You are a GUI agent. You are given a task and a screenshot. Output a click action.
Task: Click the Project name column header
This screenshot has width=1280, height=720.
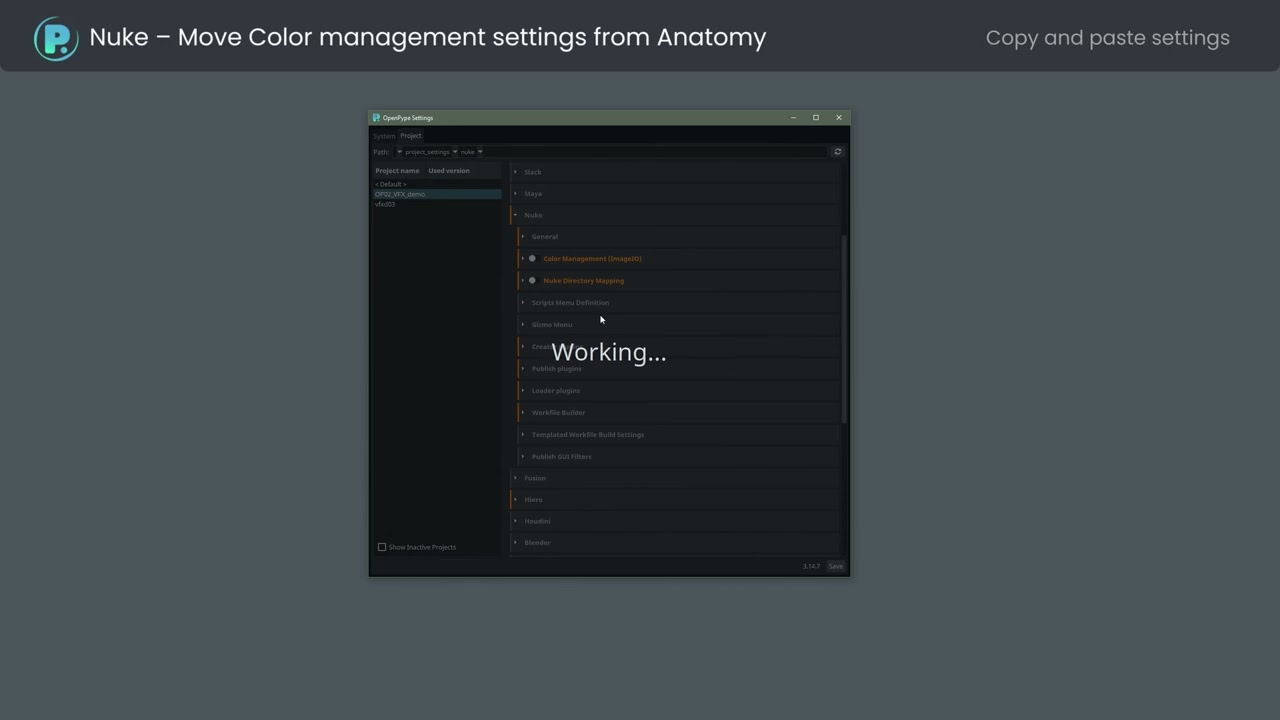pyautogui.click(x=397, y=171)
